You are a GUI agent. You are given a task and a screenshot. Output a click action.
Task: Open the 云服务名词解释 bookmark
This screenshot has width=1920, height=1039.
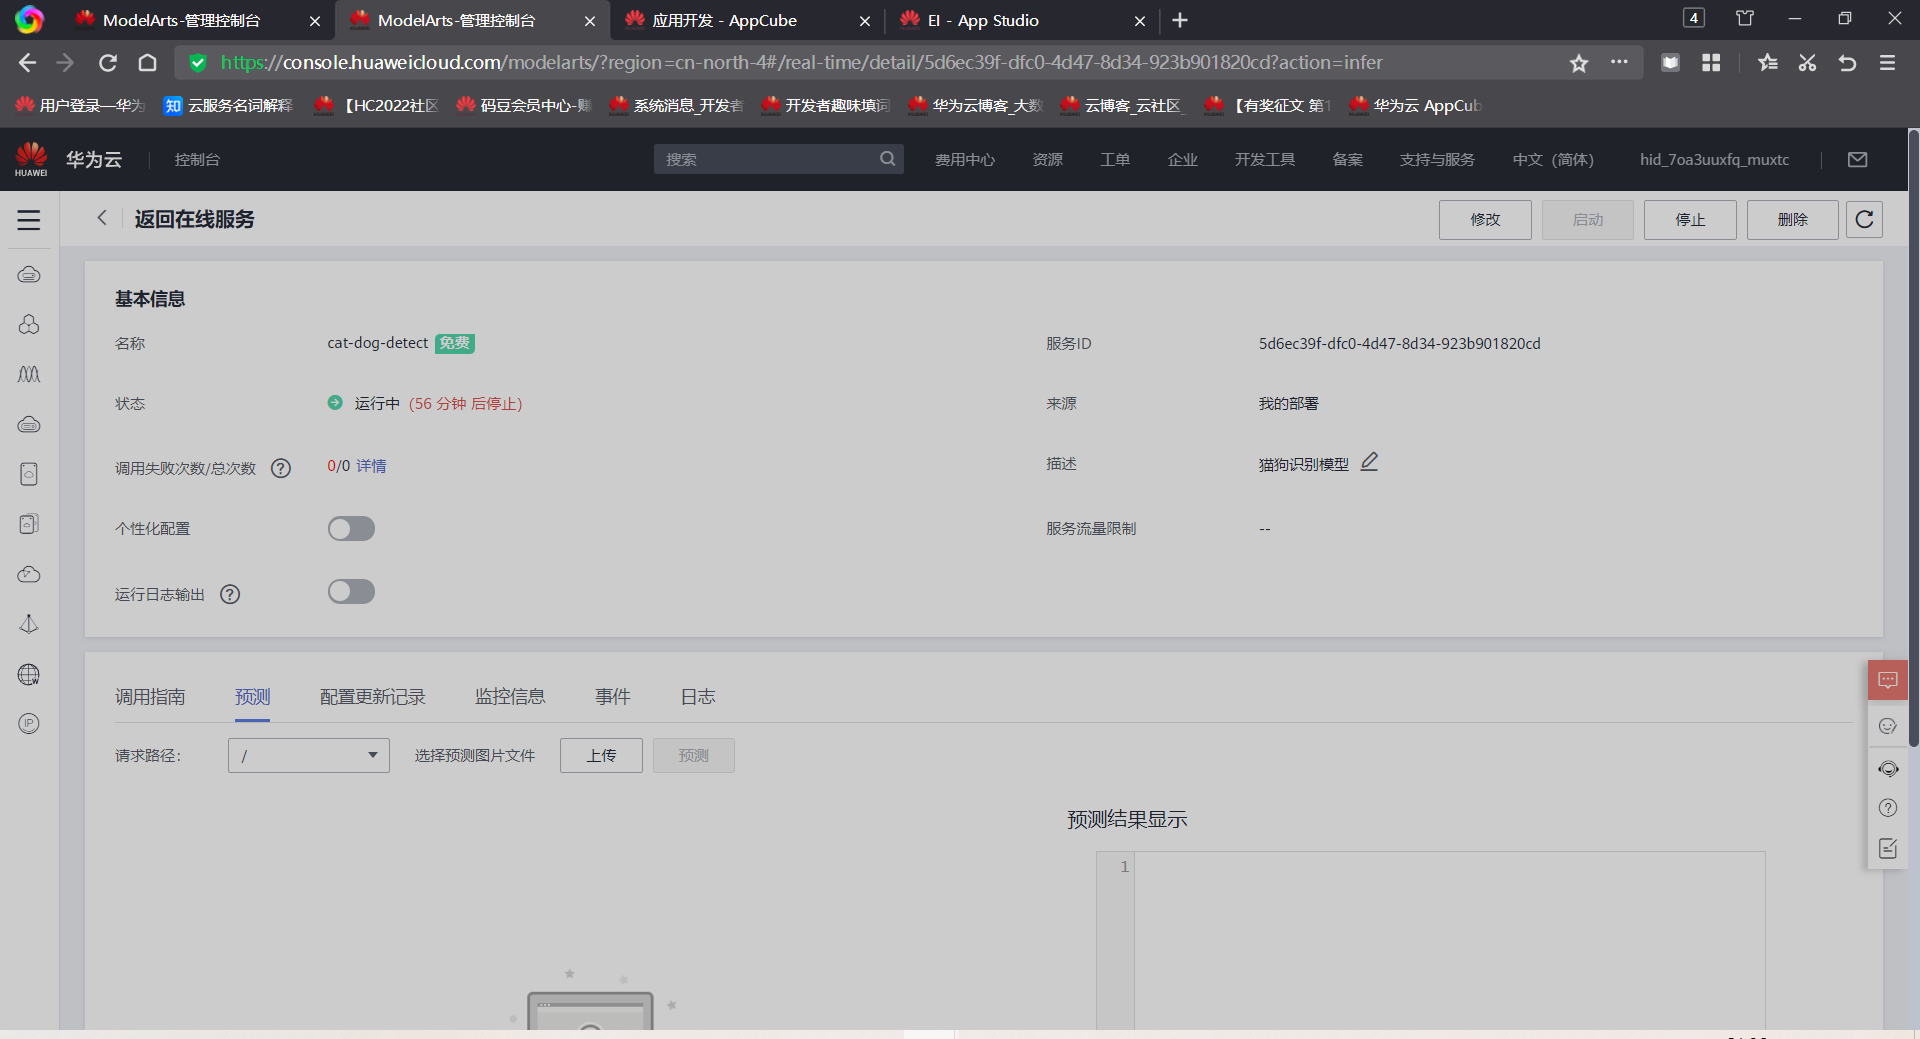(229, 106)
